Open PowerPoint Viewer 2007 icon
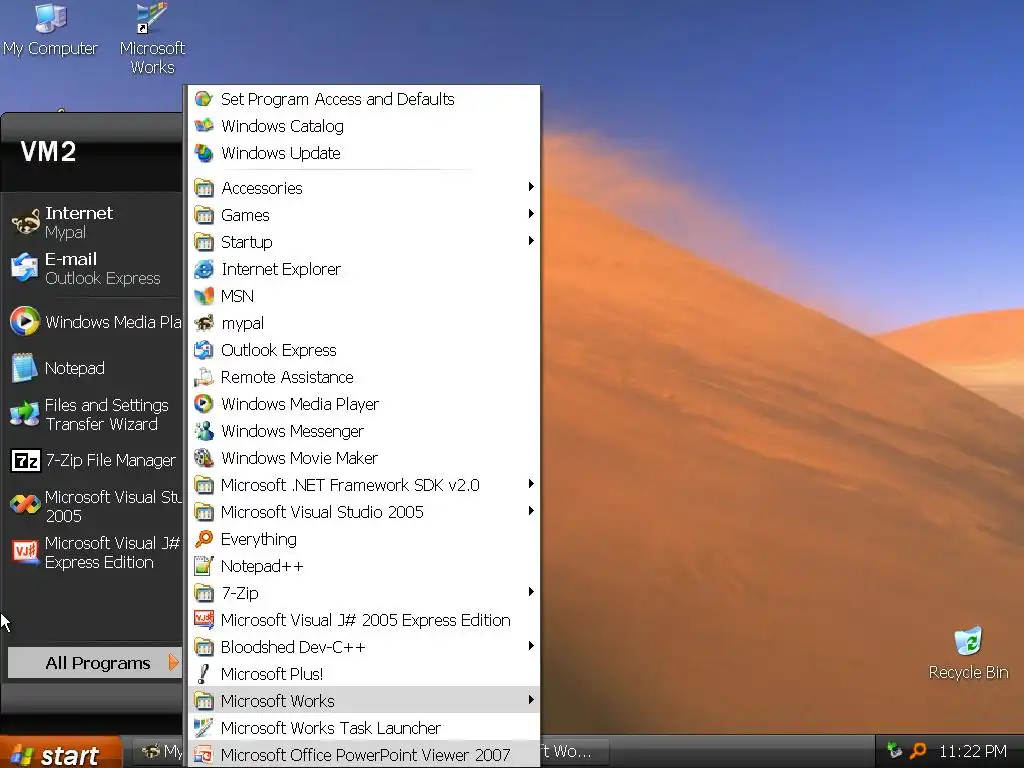Image resolution: width=1024 pixels, height=768 pixels. 204,755
